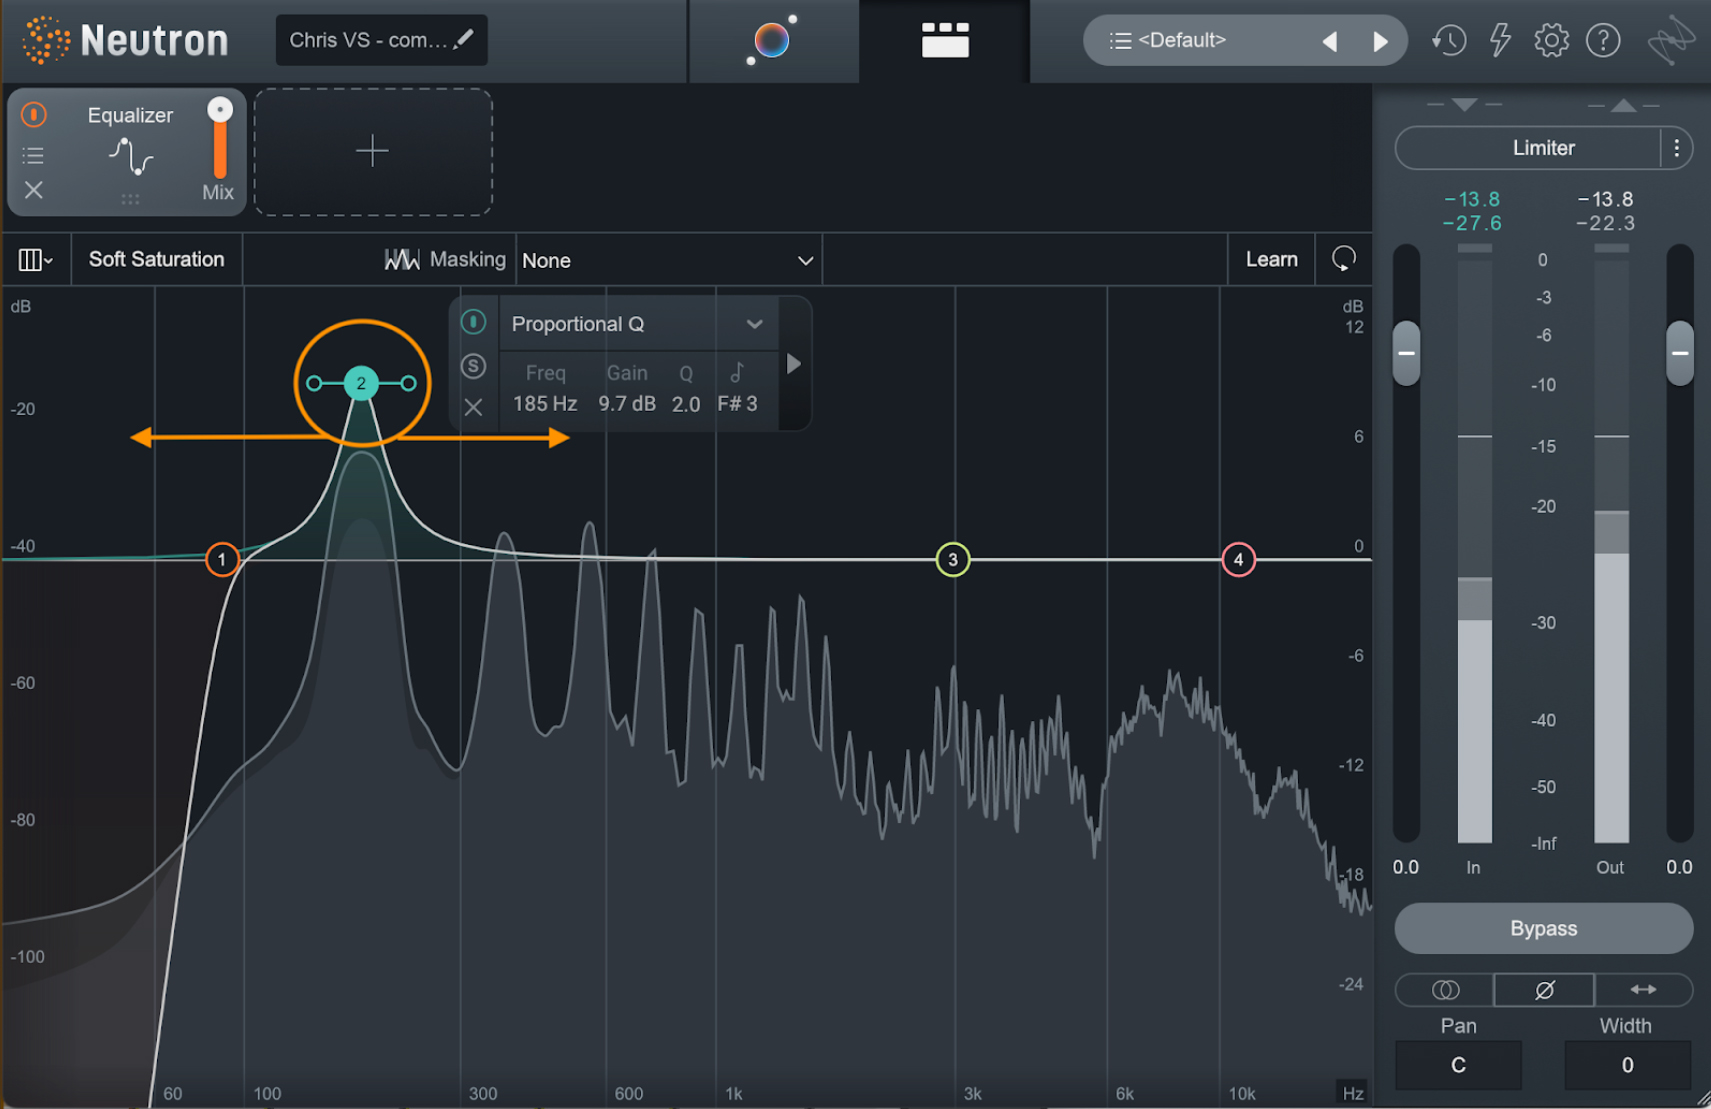Toggle band 2 power button
The width and height of the screenshot is (1711, 1109).
click(x=474, y=322)
